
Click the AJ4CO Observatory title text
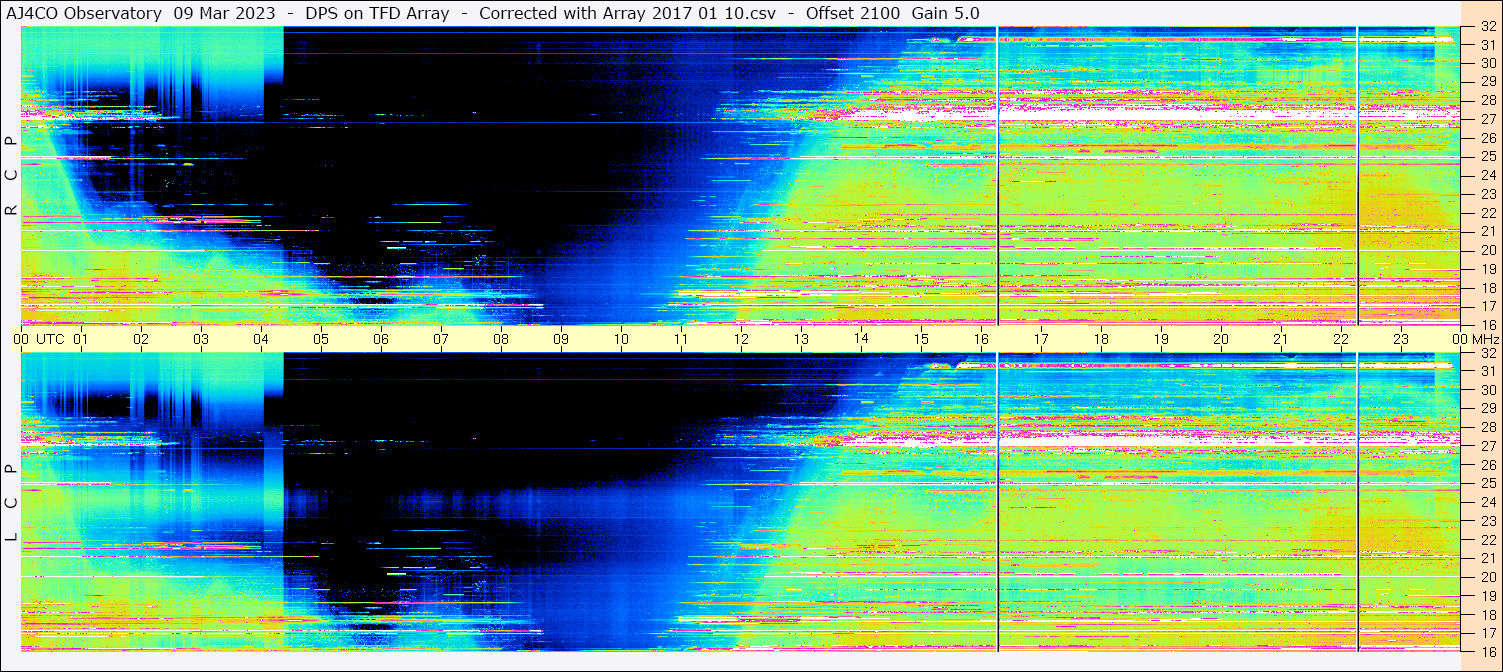[x=84, y=13]
